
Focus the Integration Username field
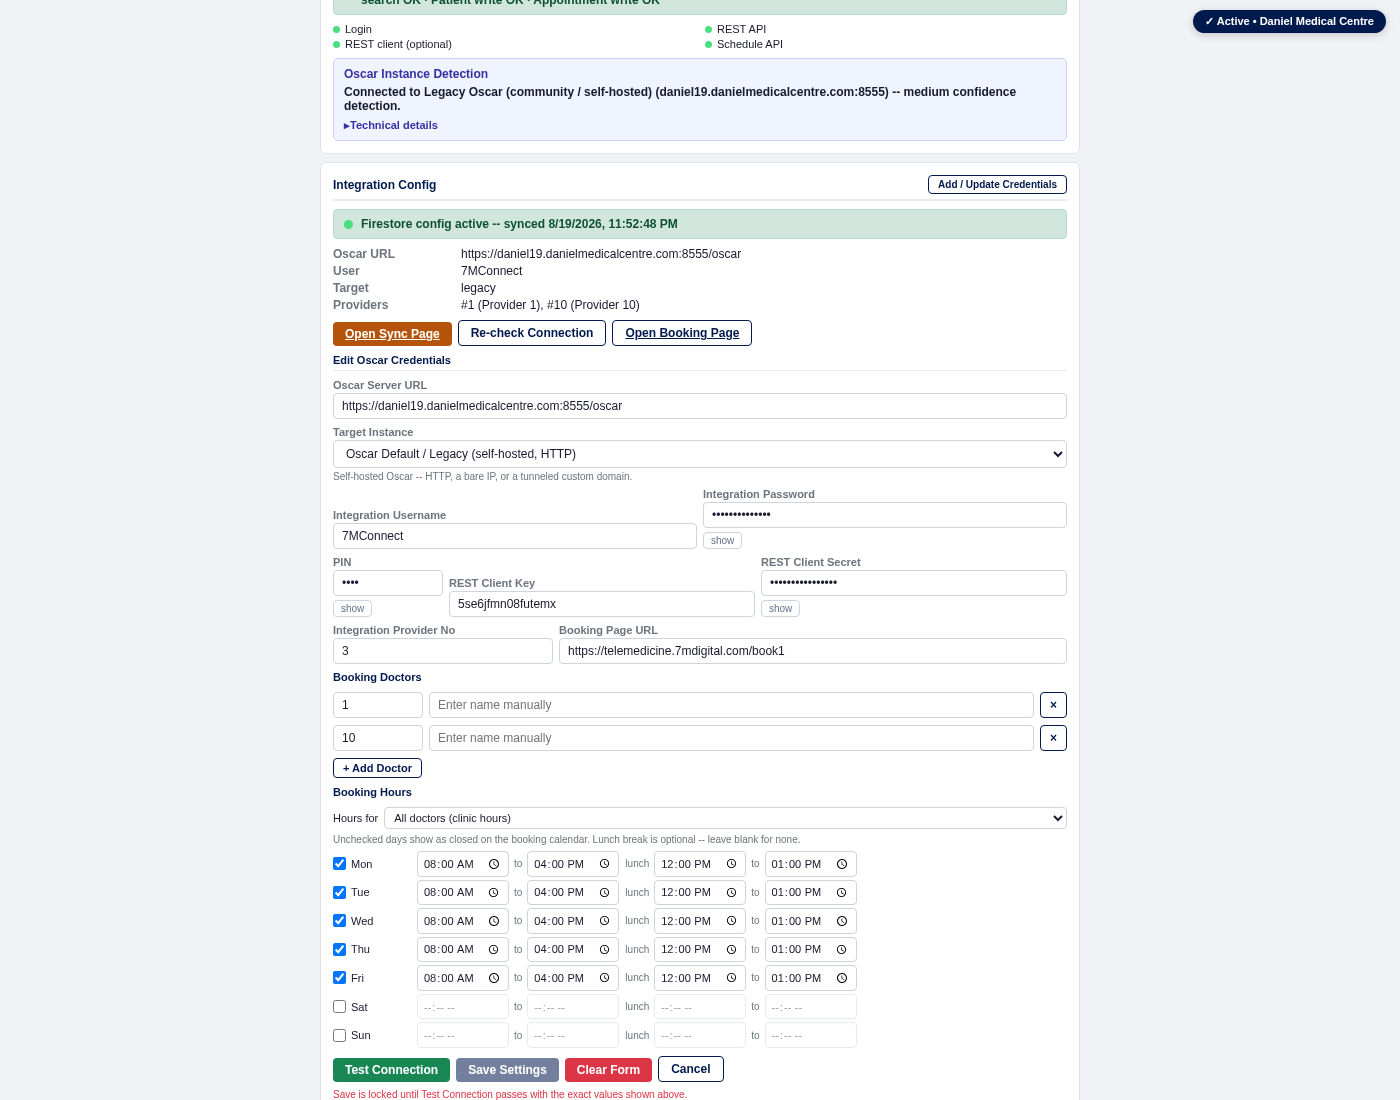coord(515,536)
